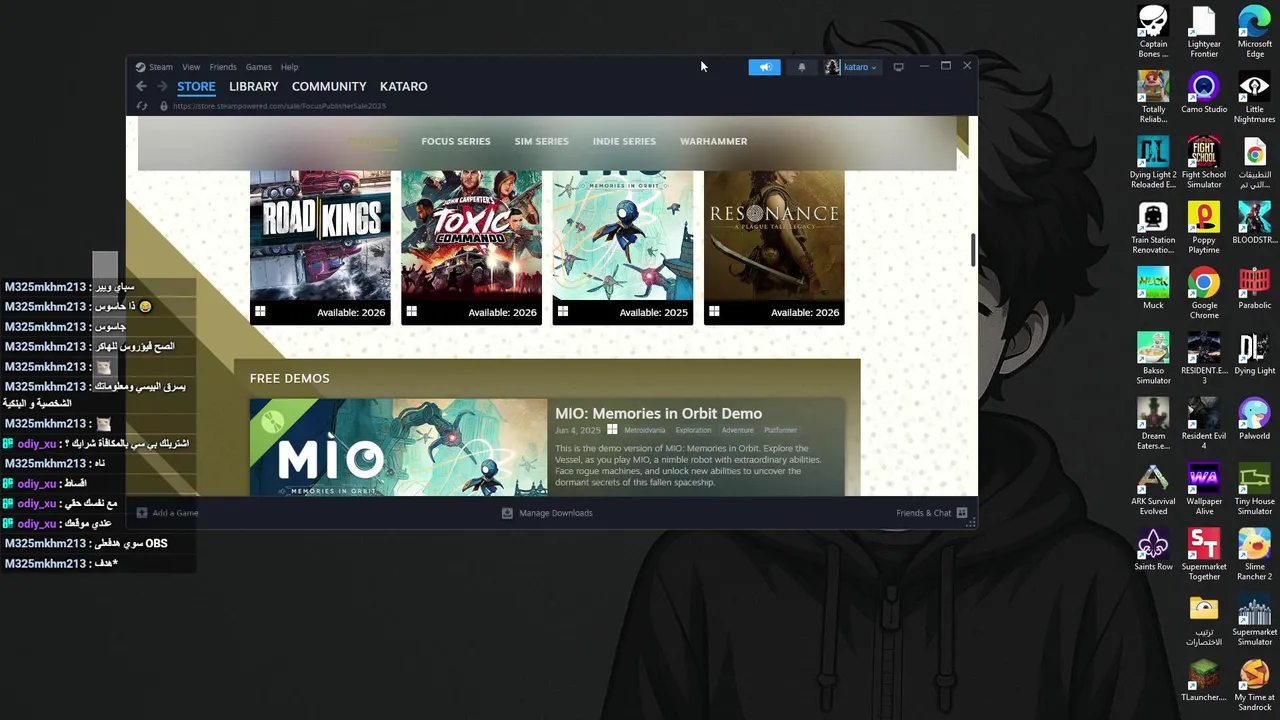The image size is (1280, 720).
Task: Open Dream Eaters desktop shortcut
Action: 1153,424
